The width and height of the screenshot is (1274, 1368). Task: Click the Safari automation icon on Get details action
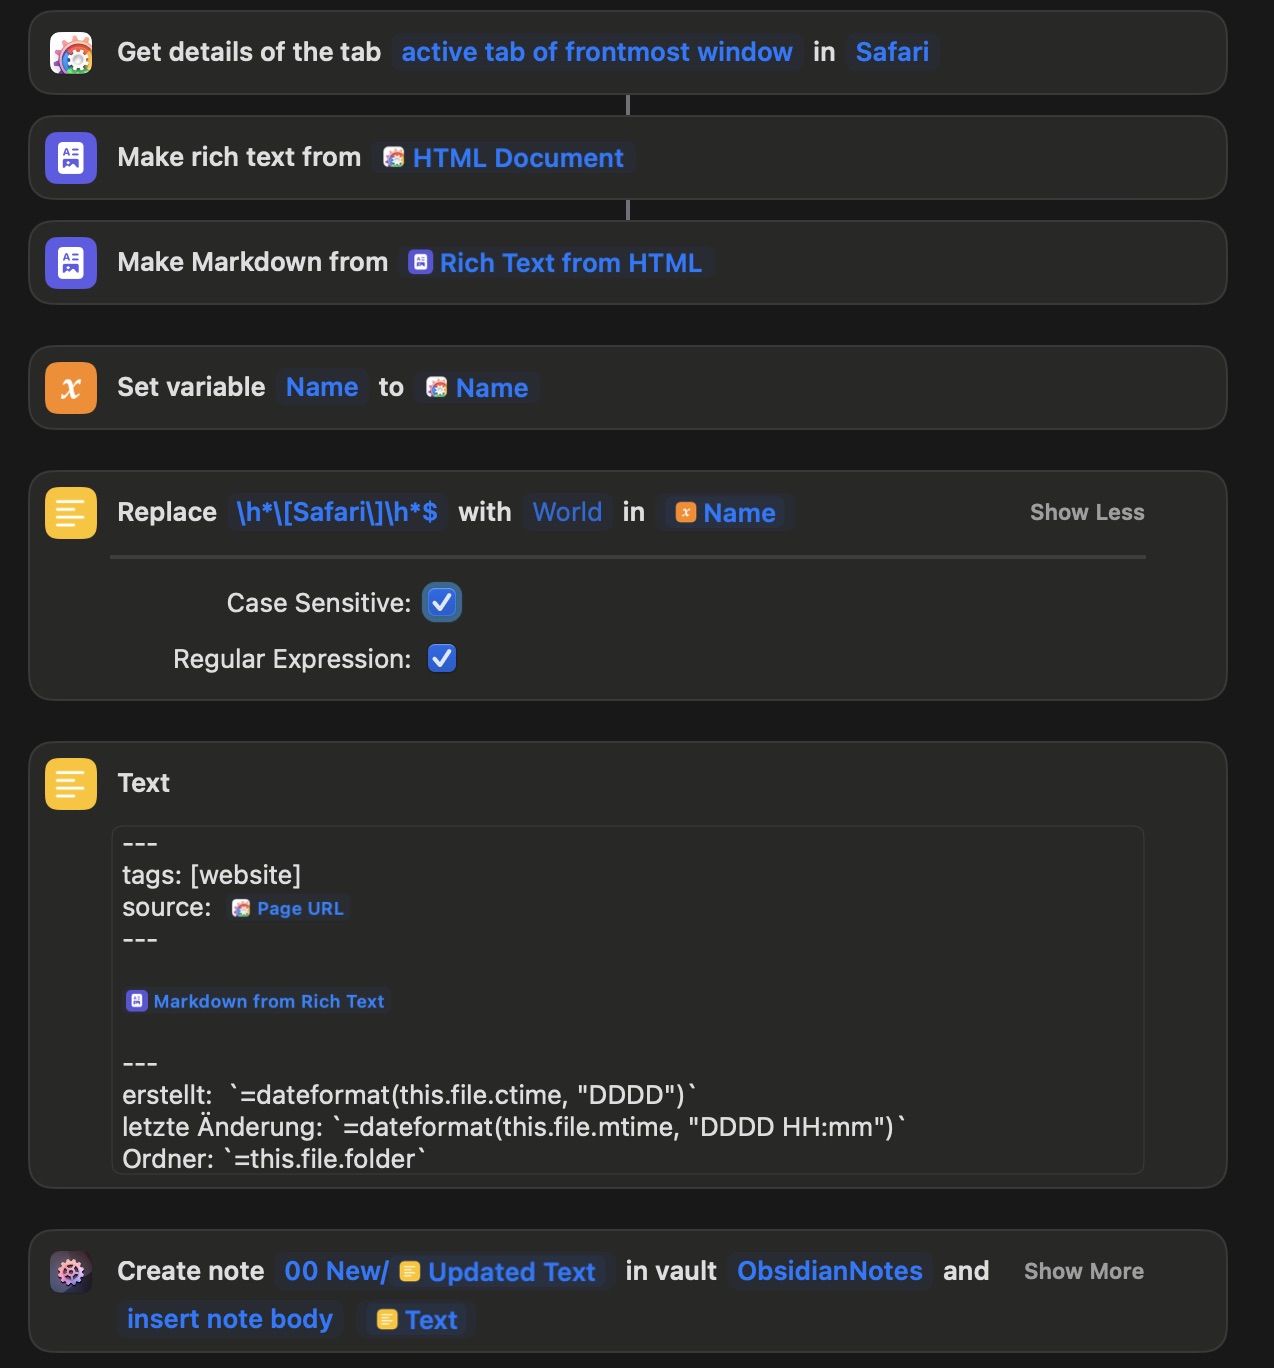71,53
